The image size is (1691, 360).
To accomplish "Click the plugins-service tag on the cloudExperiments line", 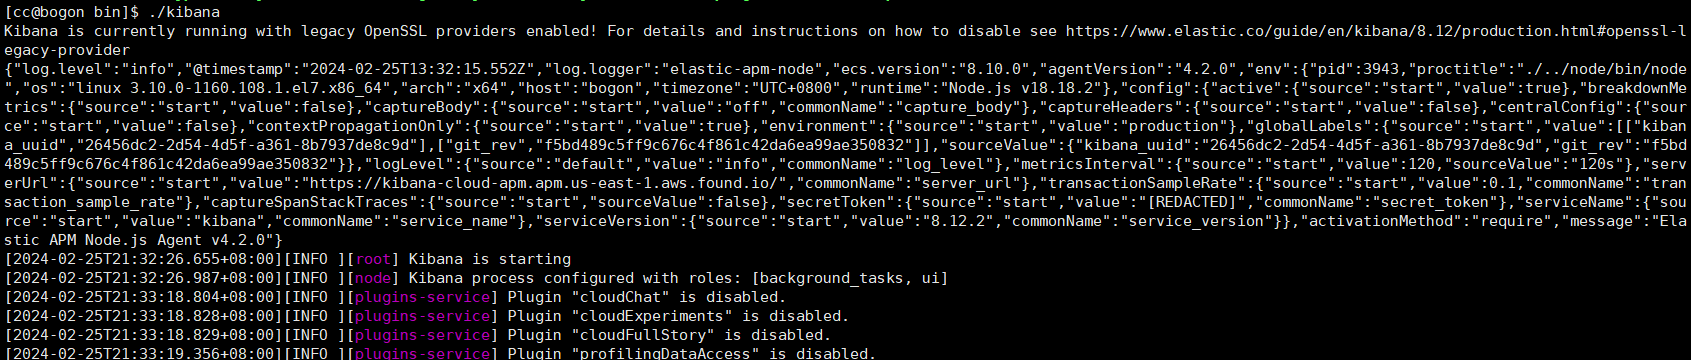I will tap(423, 316).
